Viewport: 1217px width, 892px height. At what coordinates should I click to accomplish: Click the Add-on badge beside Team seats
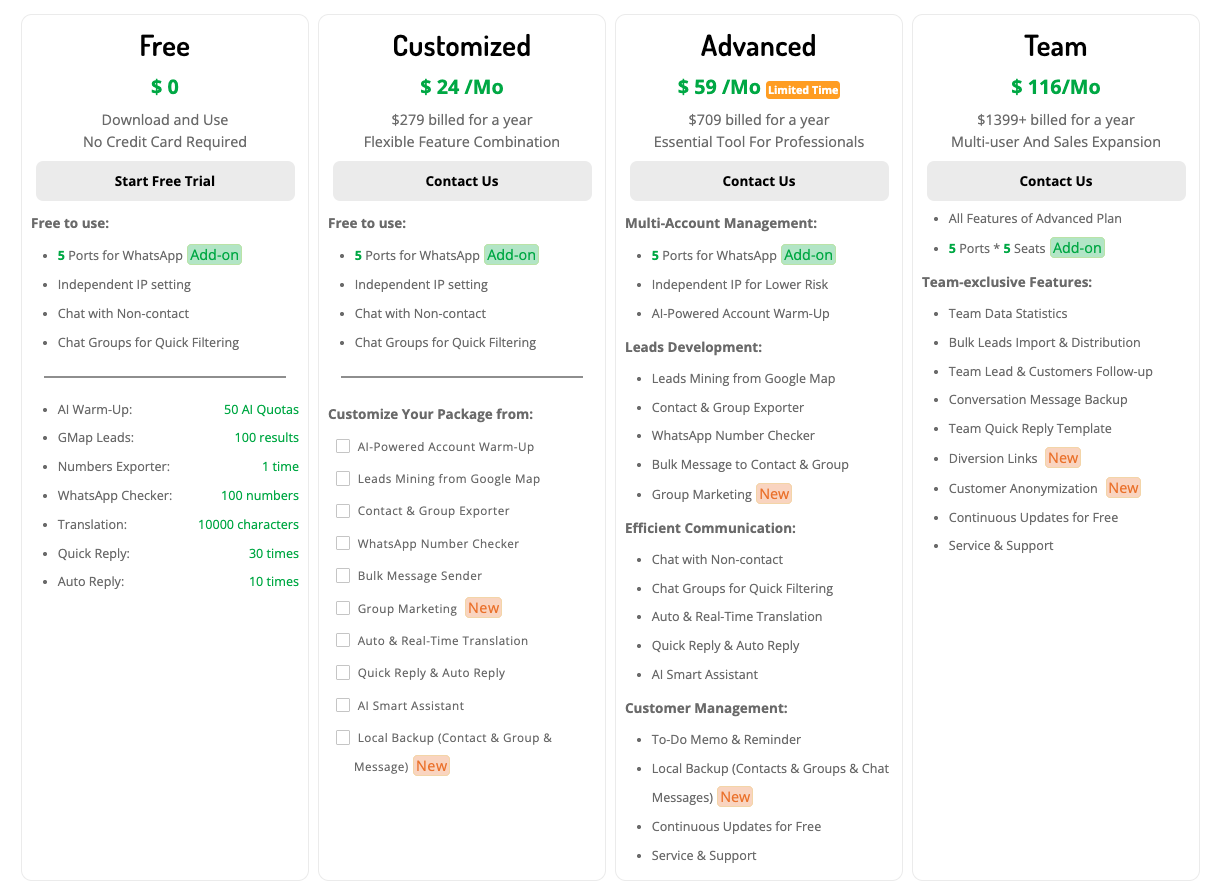(1077, 248)
